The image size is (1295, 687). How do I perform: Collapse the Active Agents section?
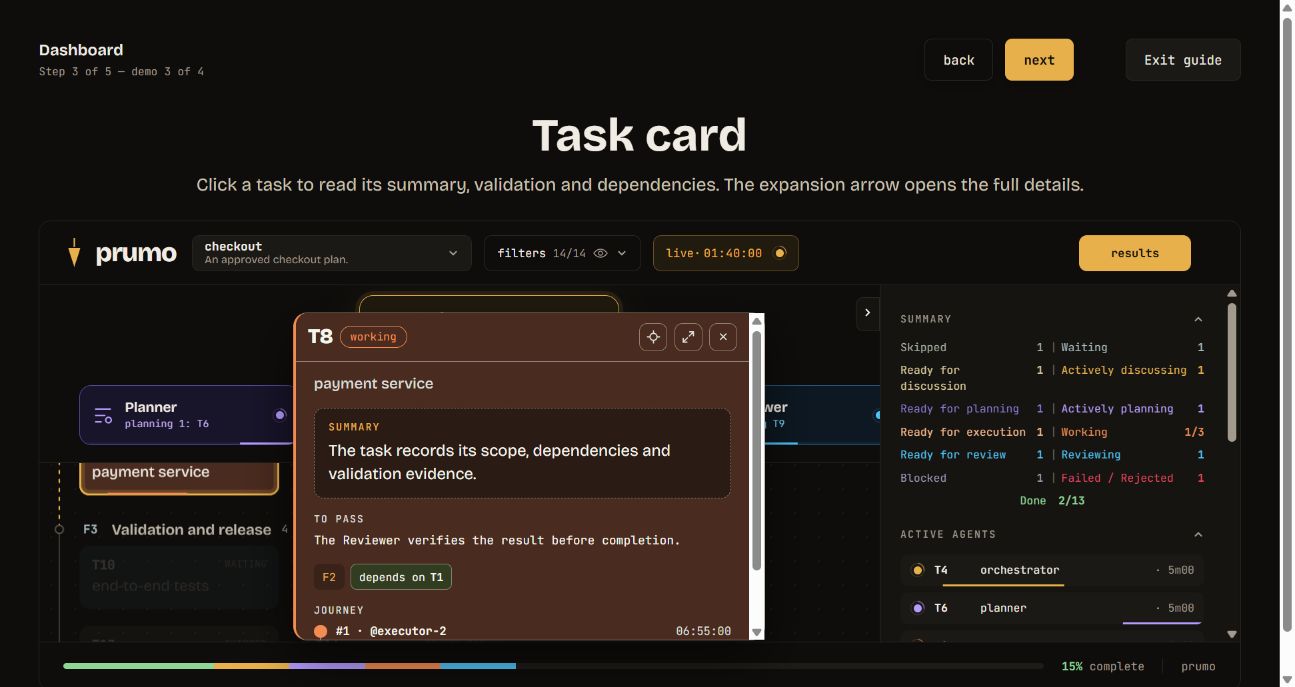click(1198, 534)
